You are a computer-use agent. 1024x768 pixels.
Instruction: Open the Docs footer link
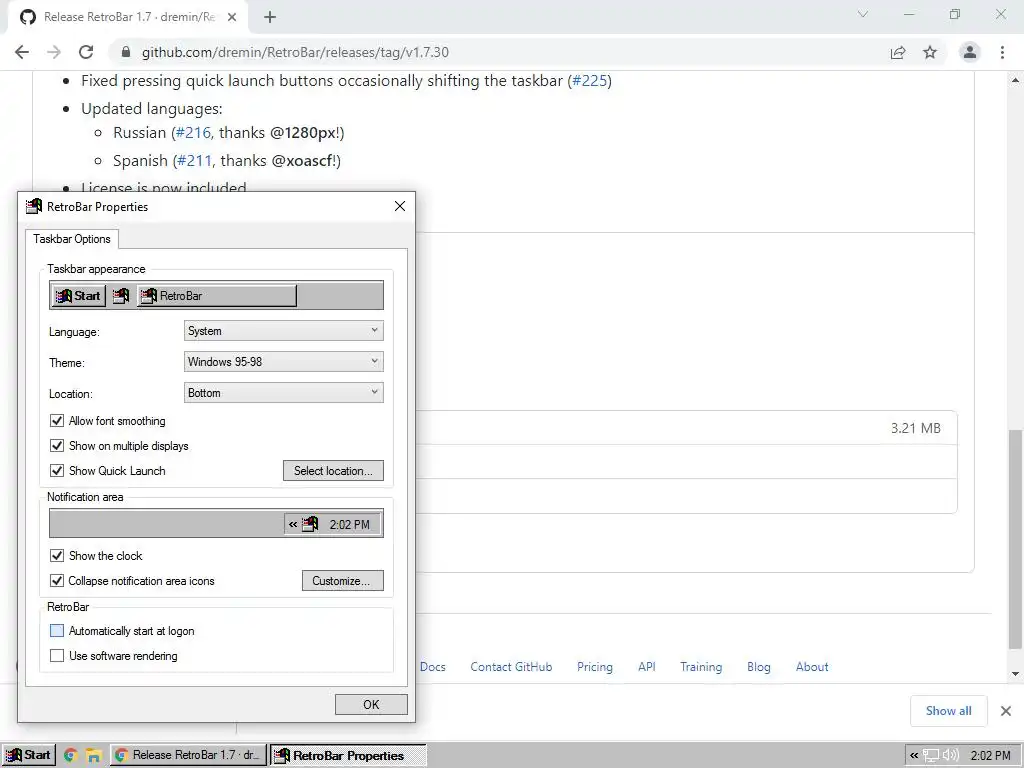432,667
